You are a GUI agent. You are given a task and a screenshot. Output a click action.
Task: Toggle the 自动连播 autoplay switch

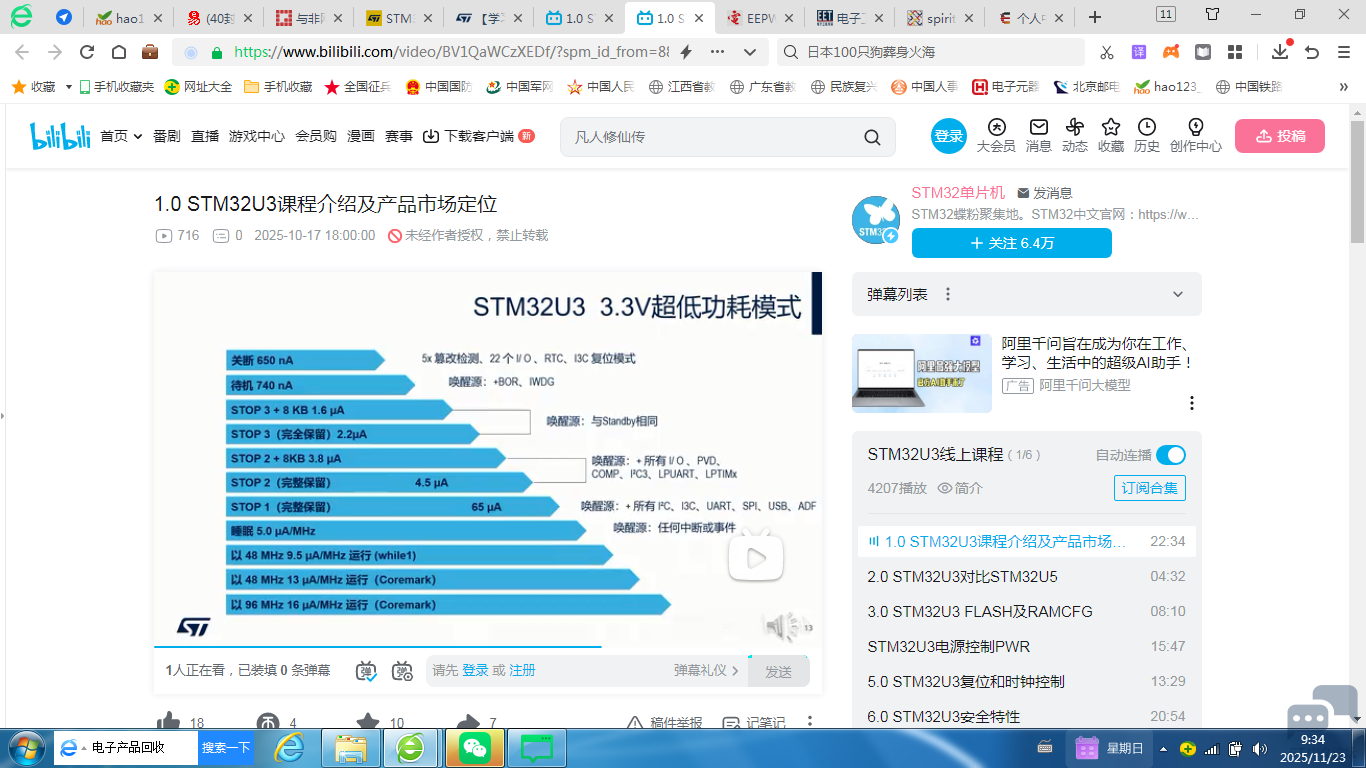pyautogui.click(x=1170, y=455)
